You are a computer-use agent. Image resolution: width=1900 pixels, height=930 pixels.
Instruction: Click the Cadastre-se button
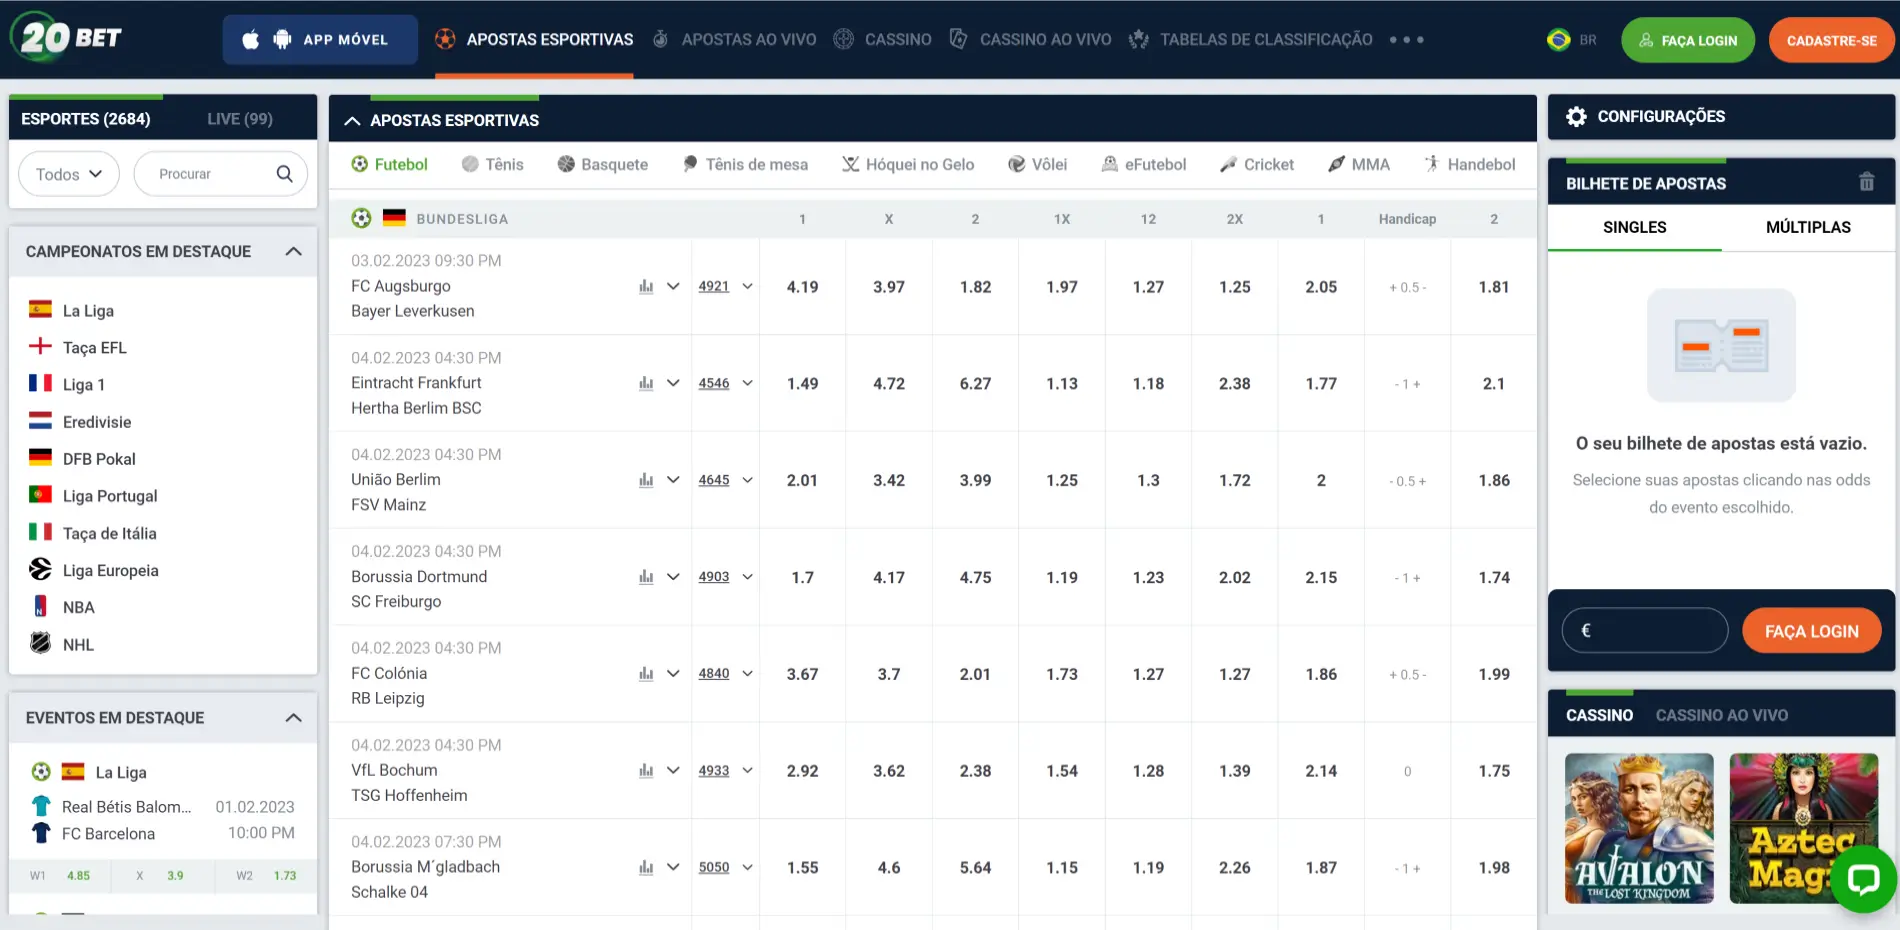click(1833, 39)
